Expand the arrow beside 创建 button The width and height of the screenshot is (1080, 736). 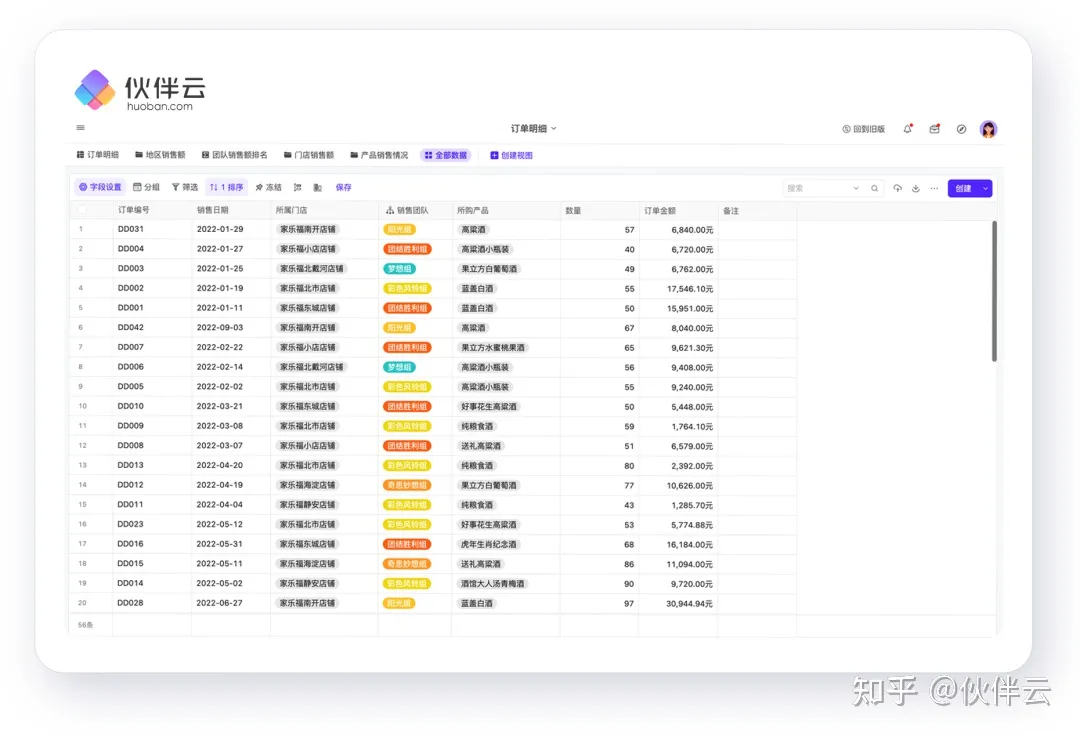point(986,188)
